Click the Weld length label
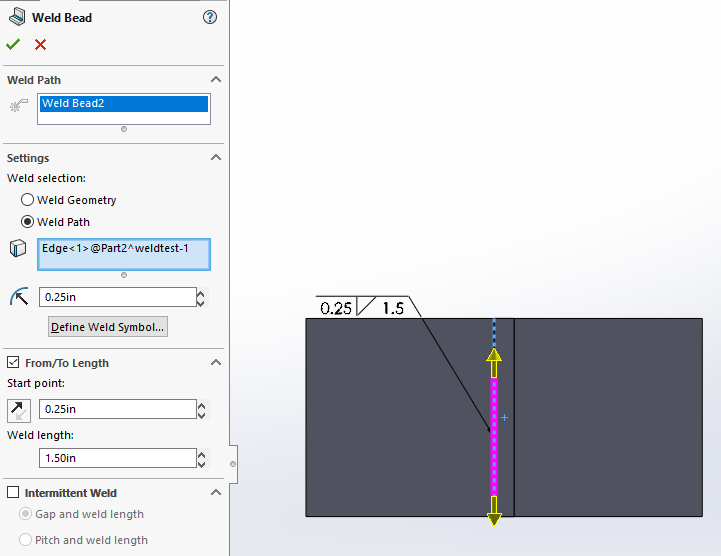 (x=40, y=435)
